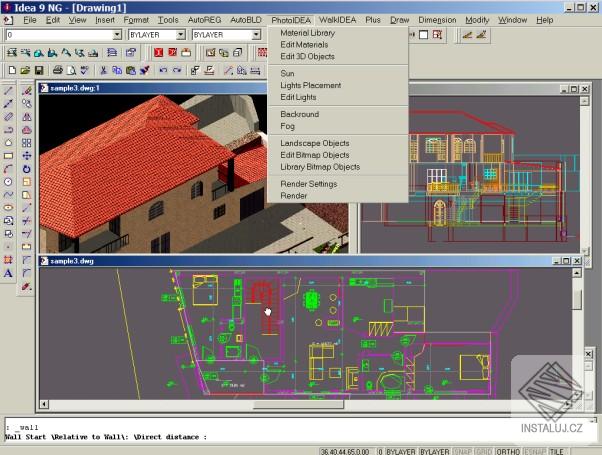
Task: Click the Cut scissors icon
Action: 104,71
